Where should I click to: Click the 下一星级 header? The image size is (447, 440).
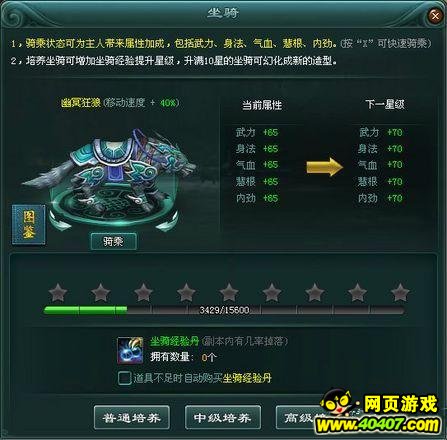click(385, 104)
